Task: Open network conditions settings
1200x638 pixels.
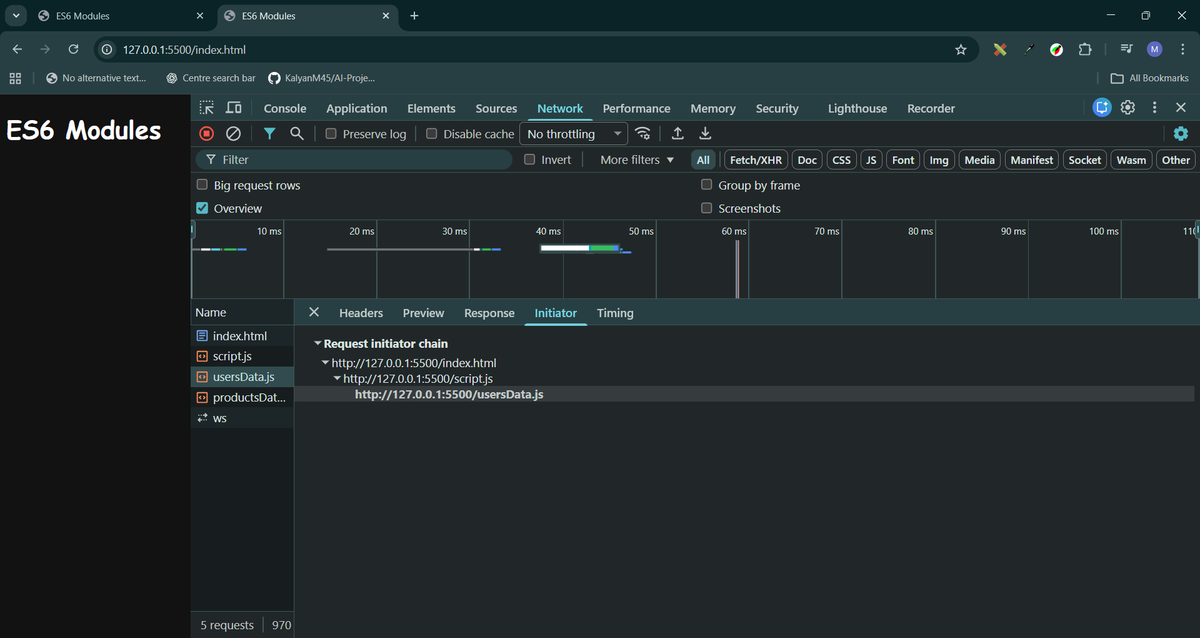Action: (x=643, y=133)
